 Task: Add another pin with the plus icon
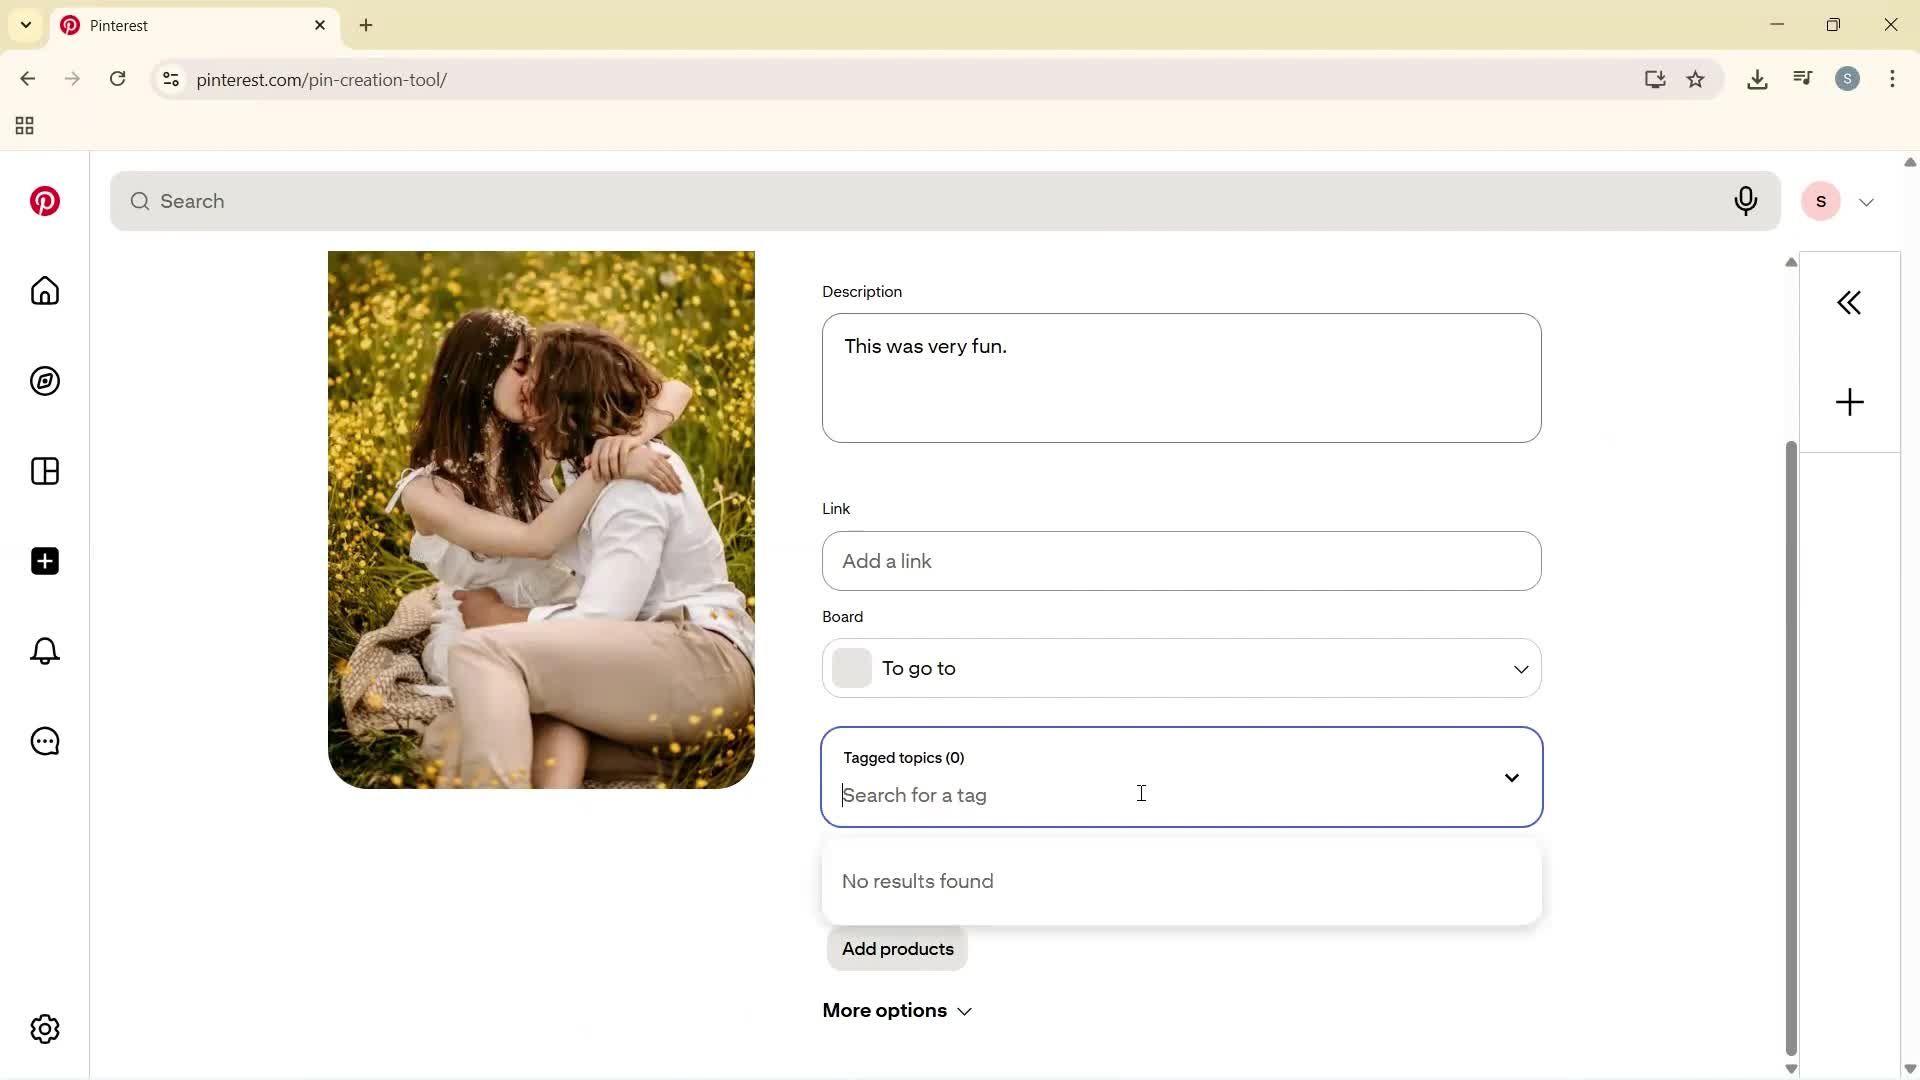tap(1849, 401)
